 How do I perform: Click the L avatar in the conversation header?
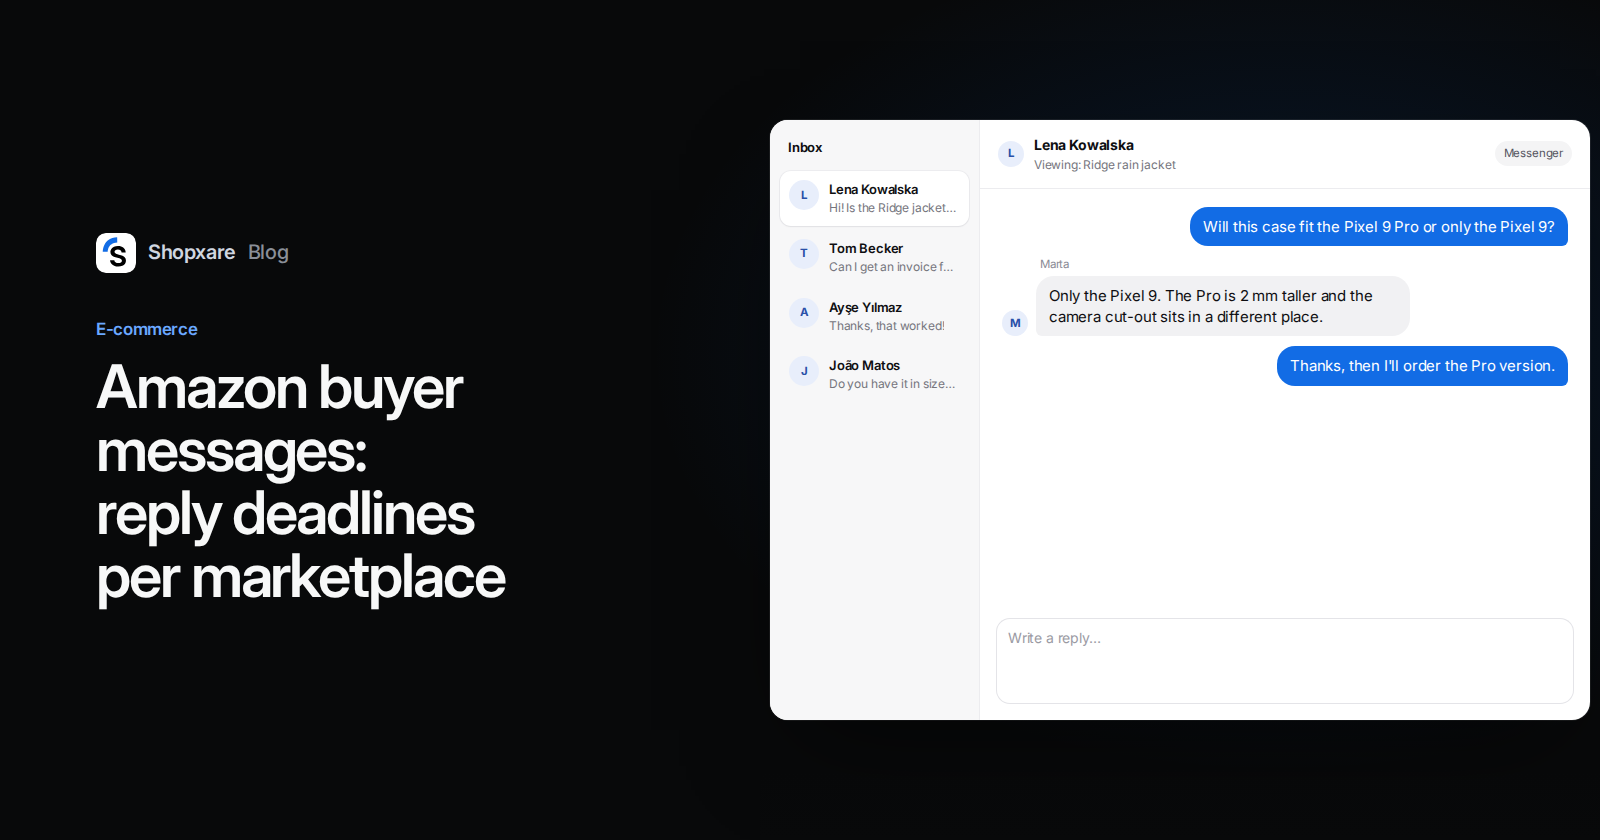[x=1011, y=154]
